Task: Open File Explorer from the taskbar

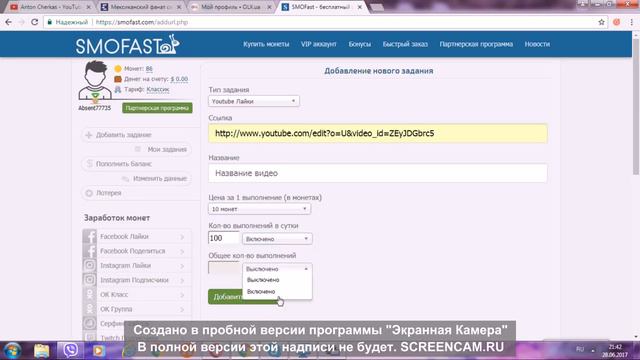Action: [41, 350]
